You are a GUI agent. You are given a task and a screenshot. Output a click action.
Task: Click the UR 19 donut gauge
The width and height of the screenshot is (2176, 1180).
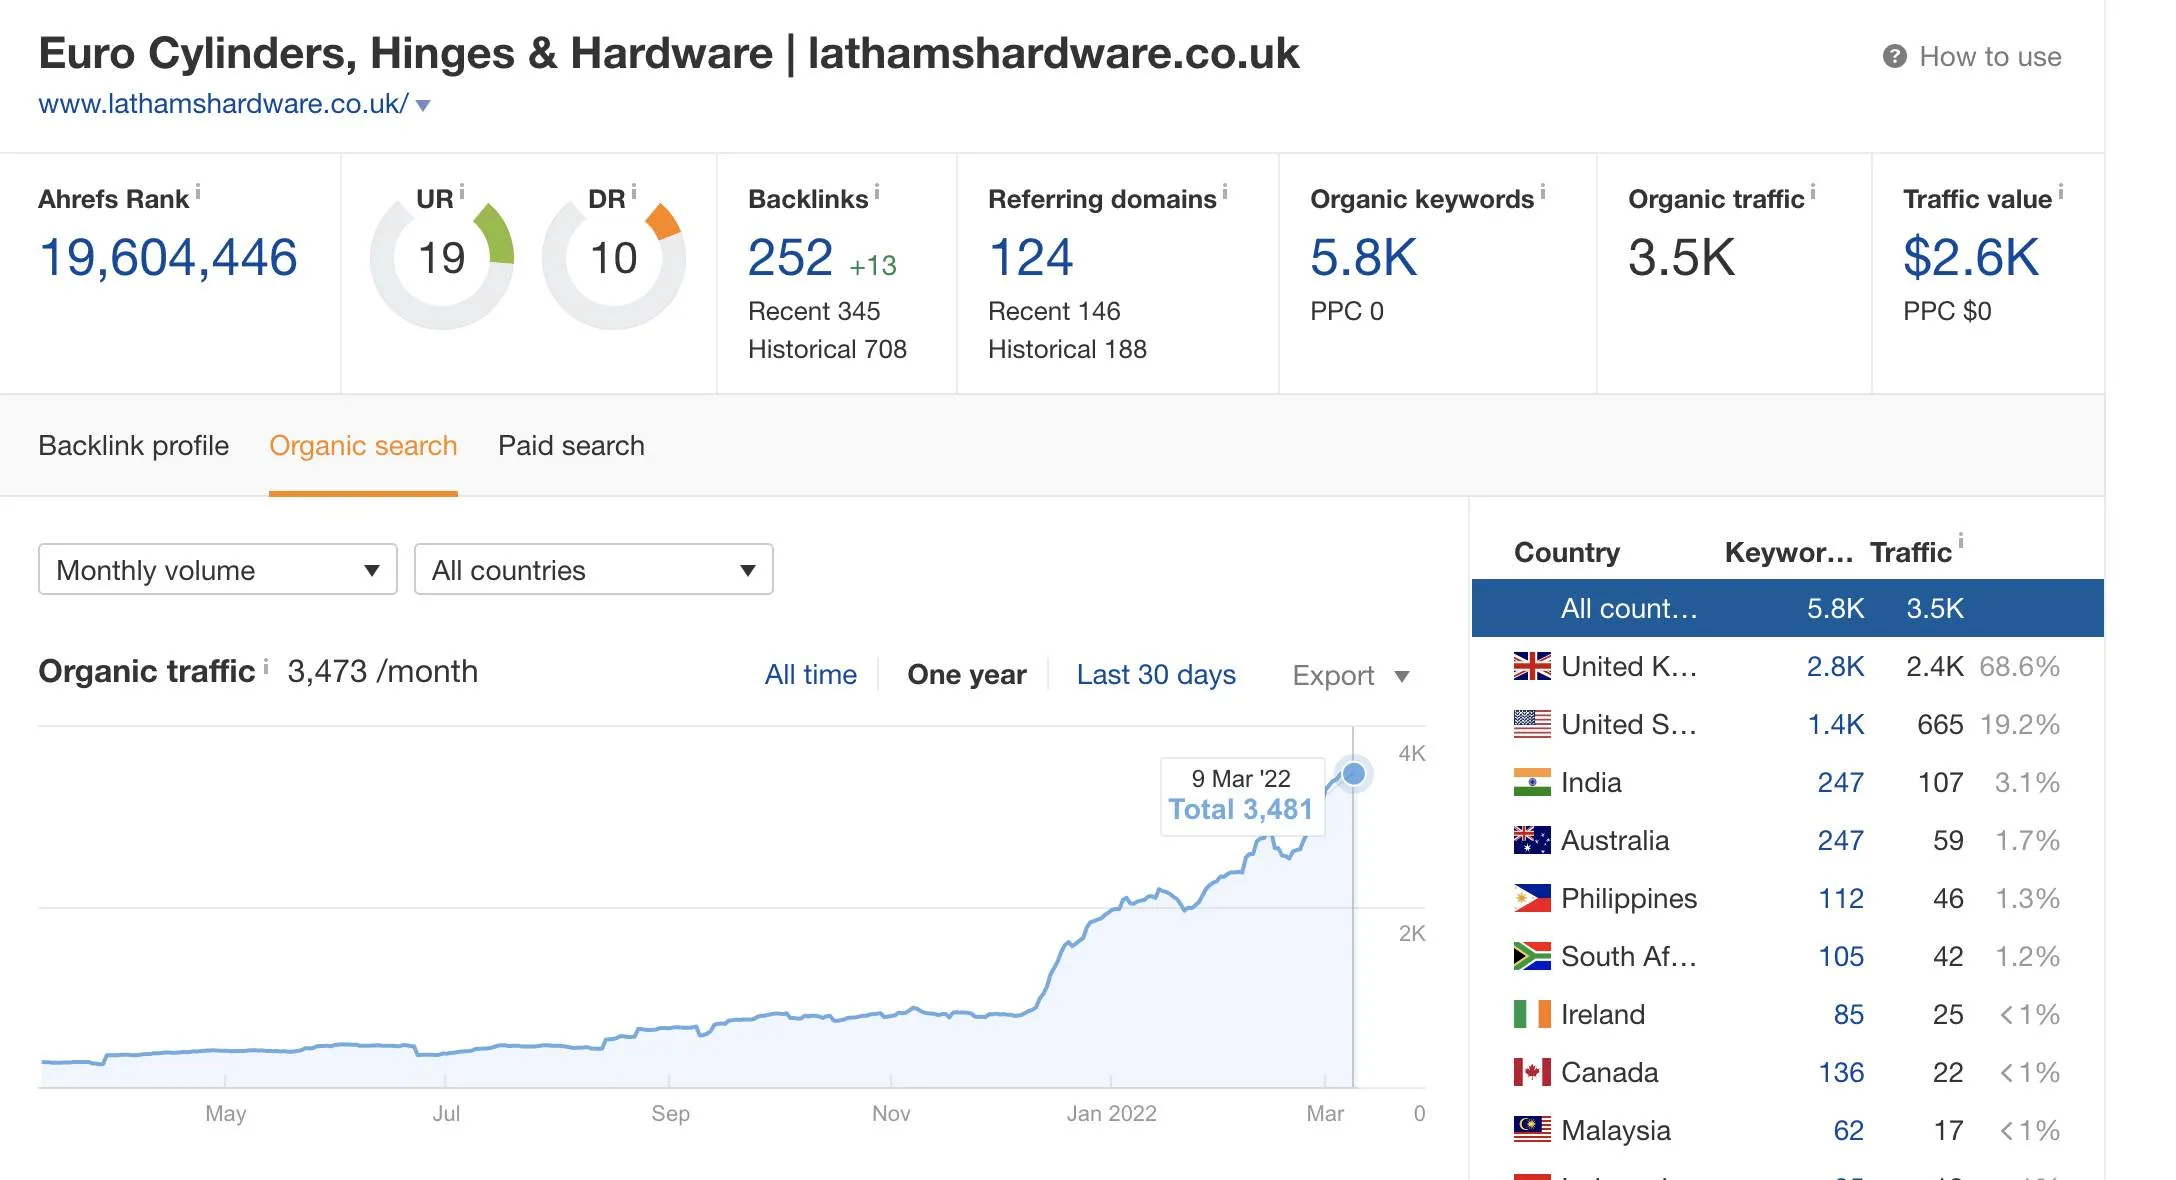442,258
